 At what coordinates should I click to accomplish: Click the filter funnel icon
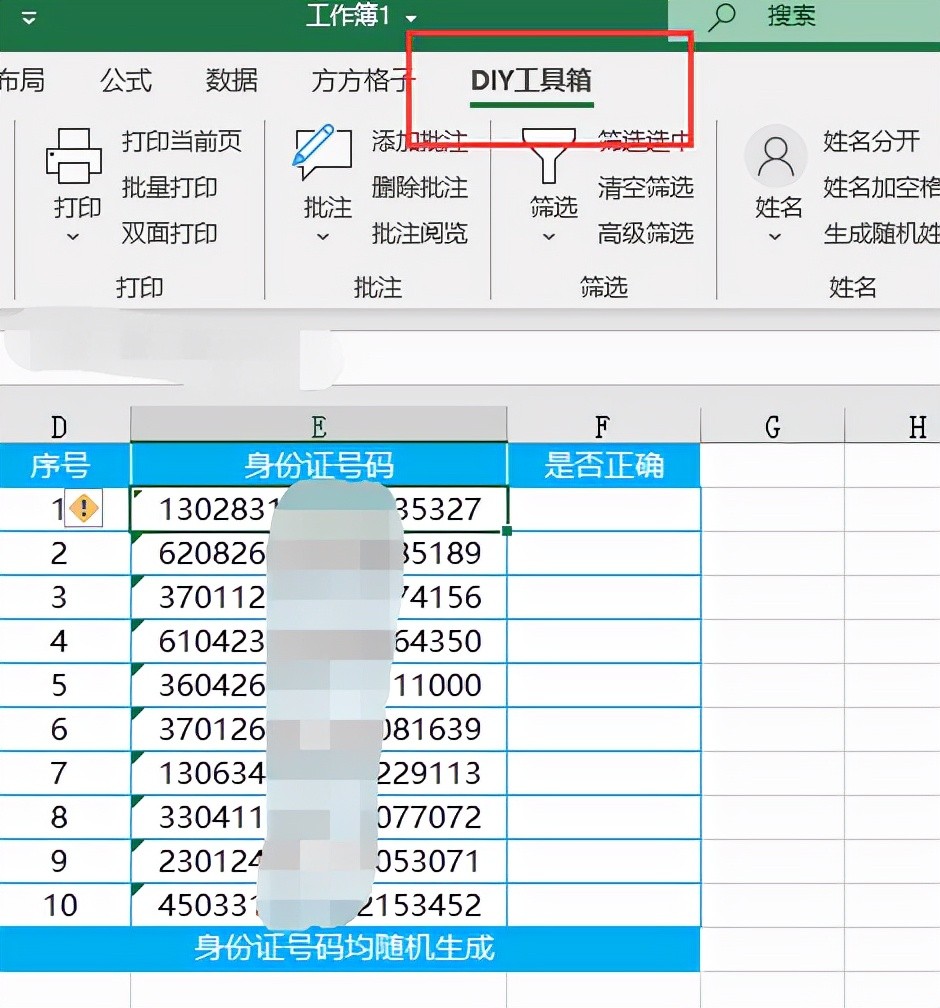coord(551,156)
